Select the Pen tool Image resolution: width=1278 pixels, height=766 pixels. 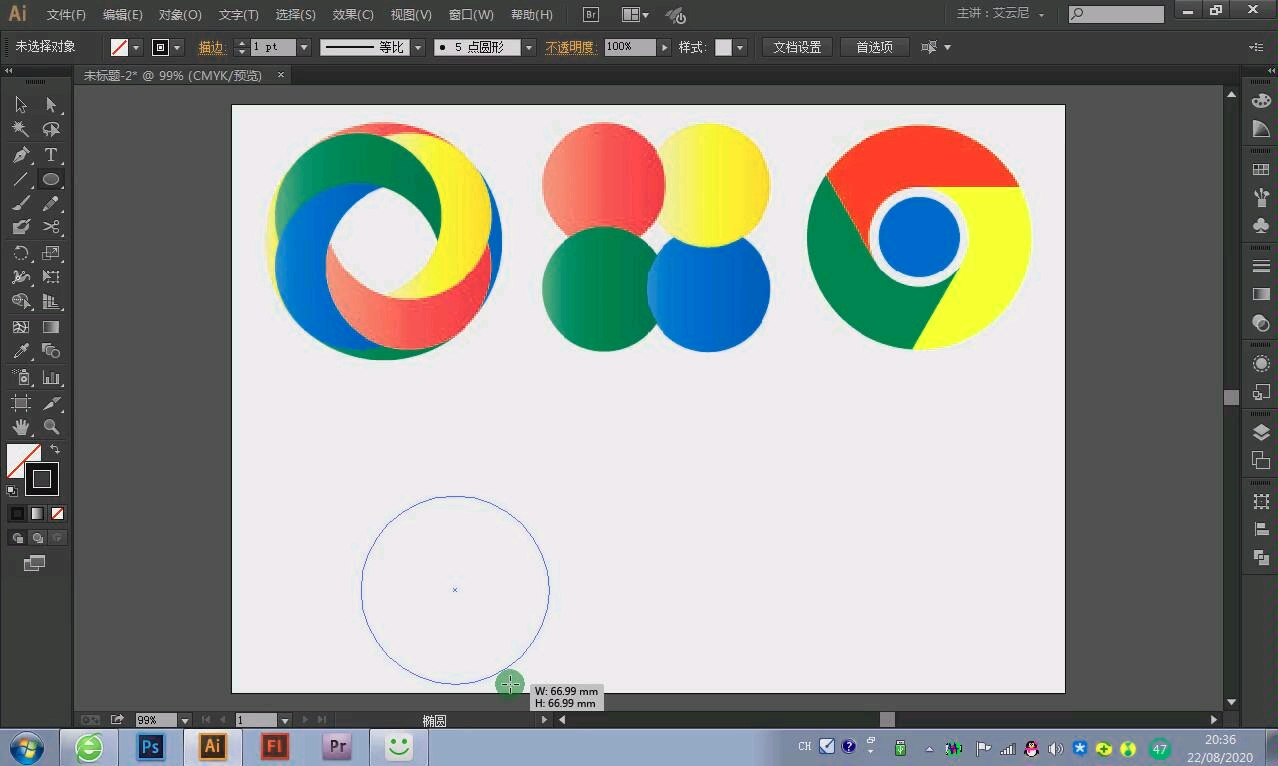point(20,155)
